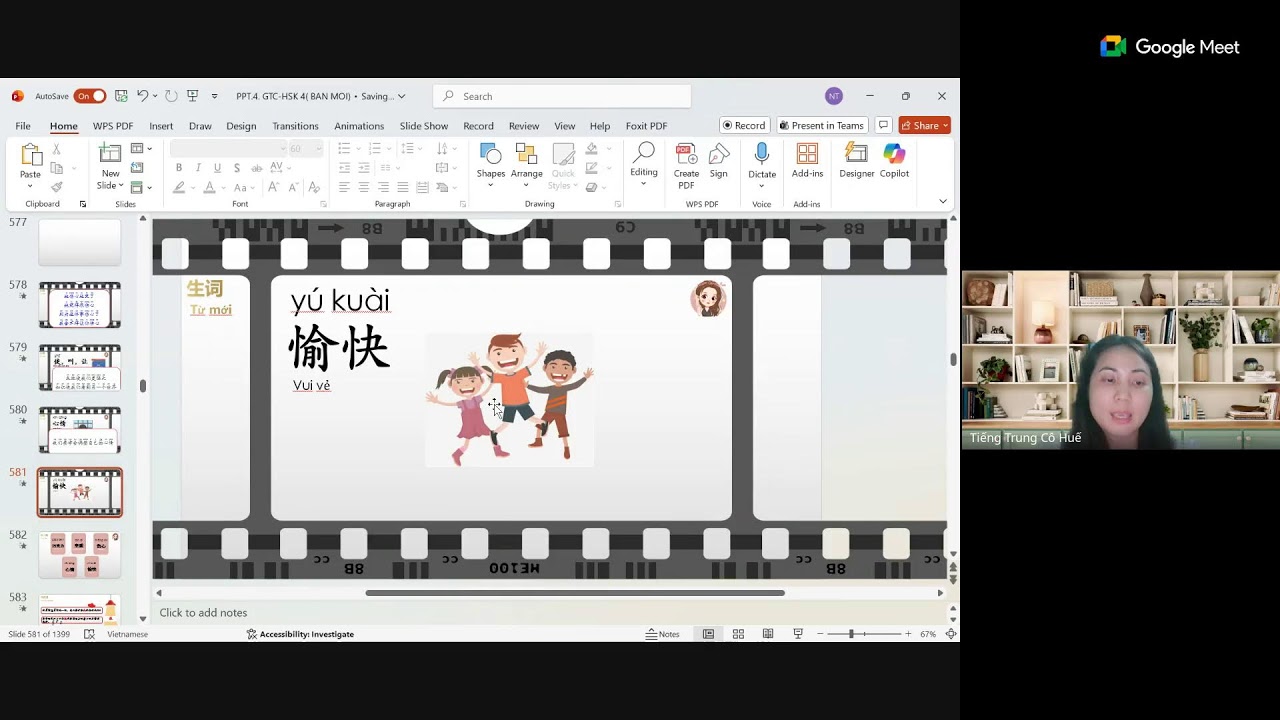Viewport: 1280px width, 720px height.
Task: Toggle text Shadow formatting
Action: click(236, 168)
